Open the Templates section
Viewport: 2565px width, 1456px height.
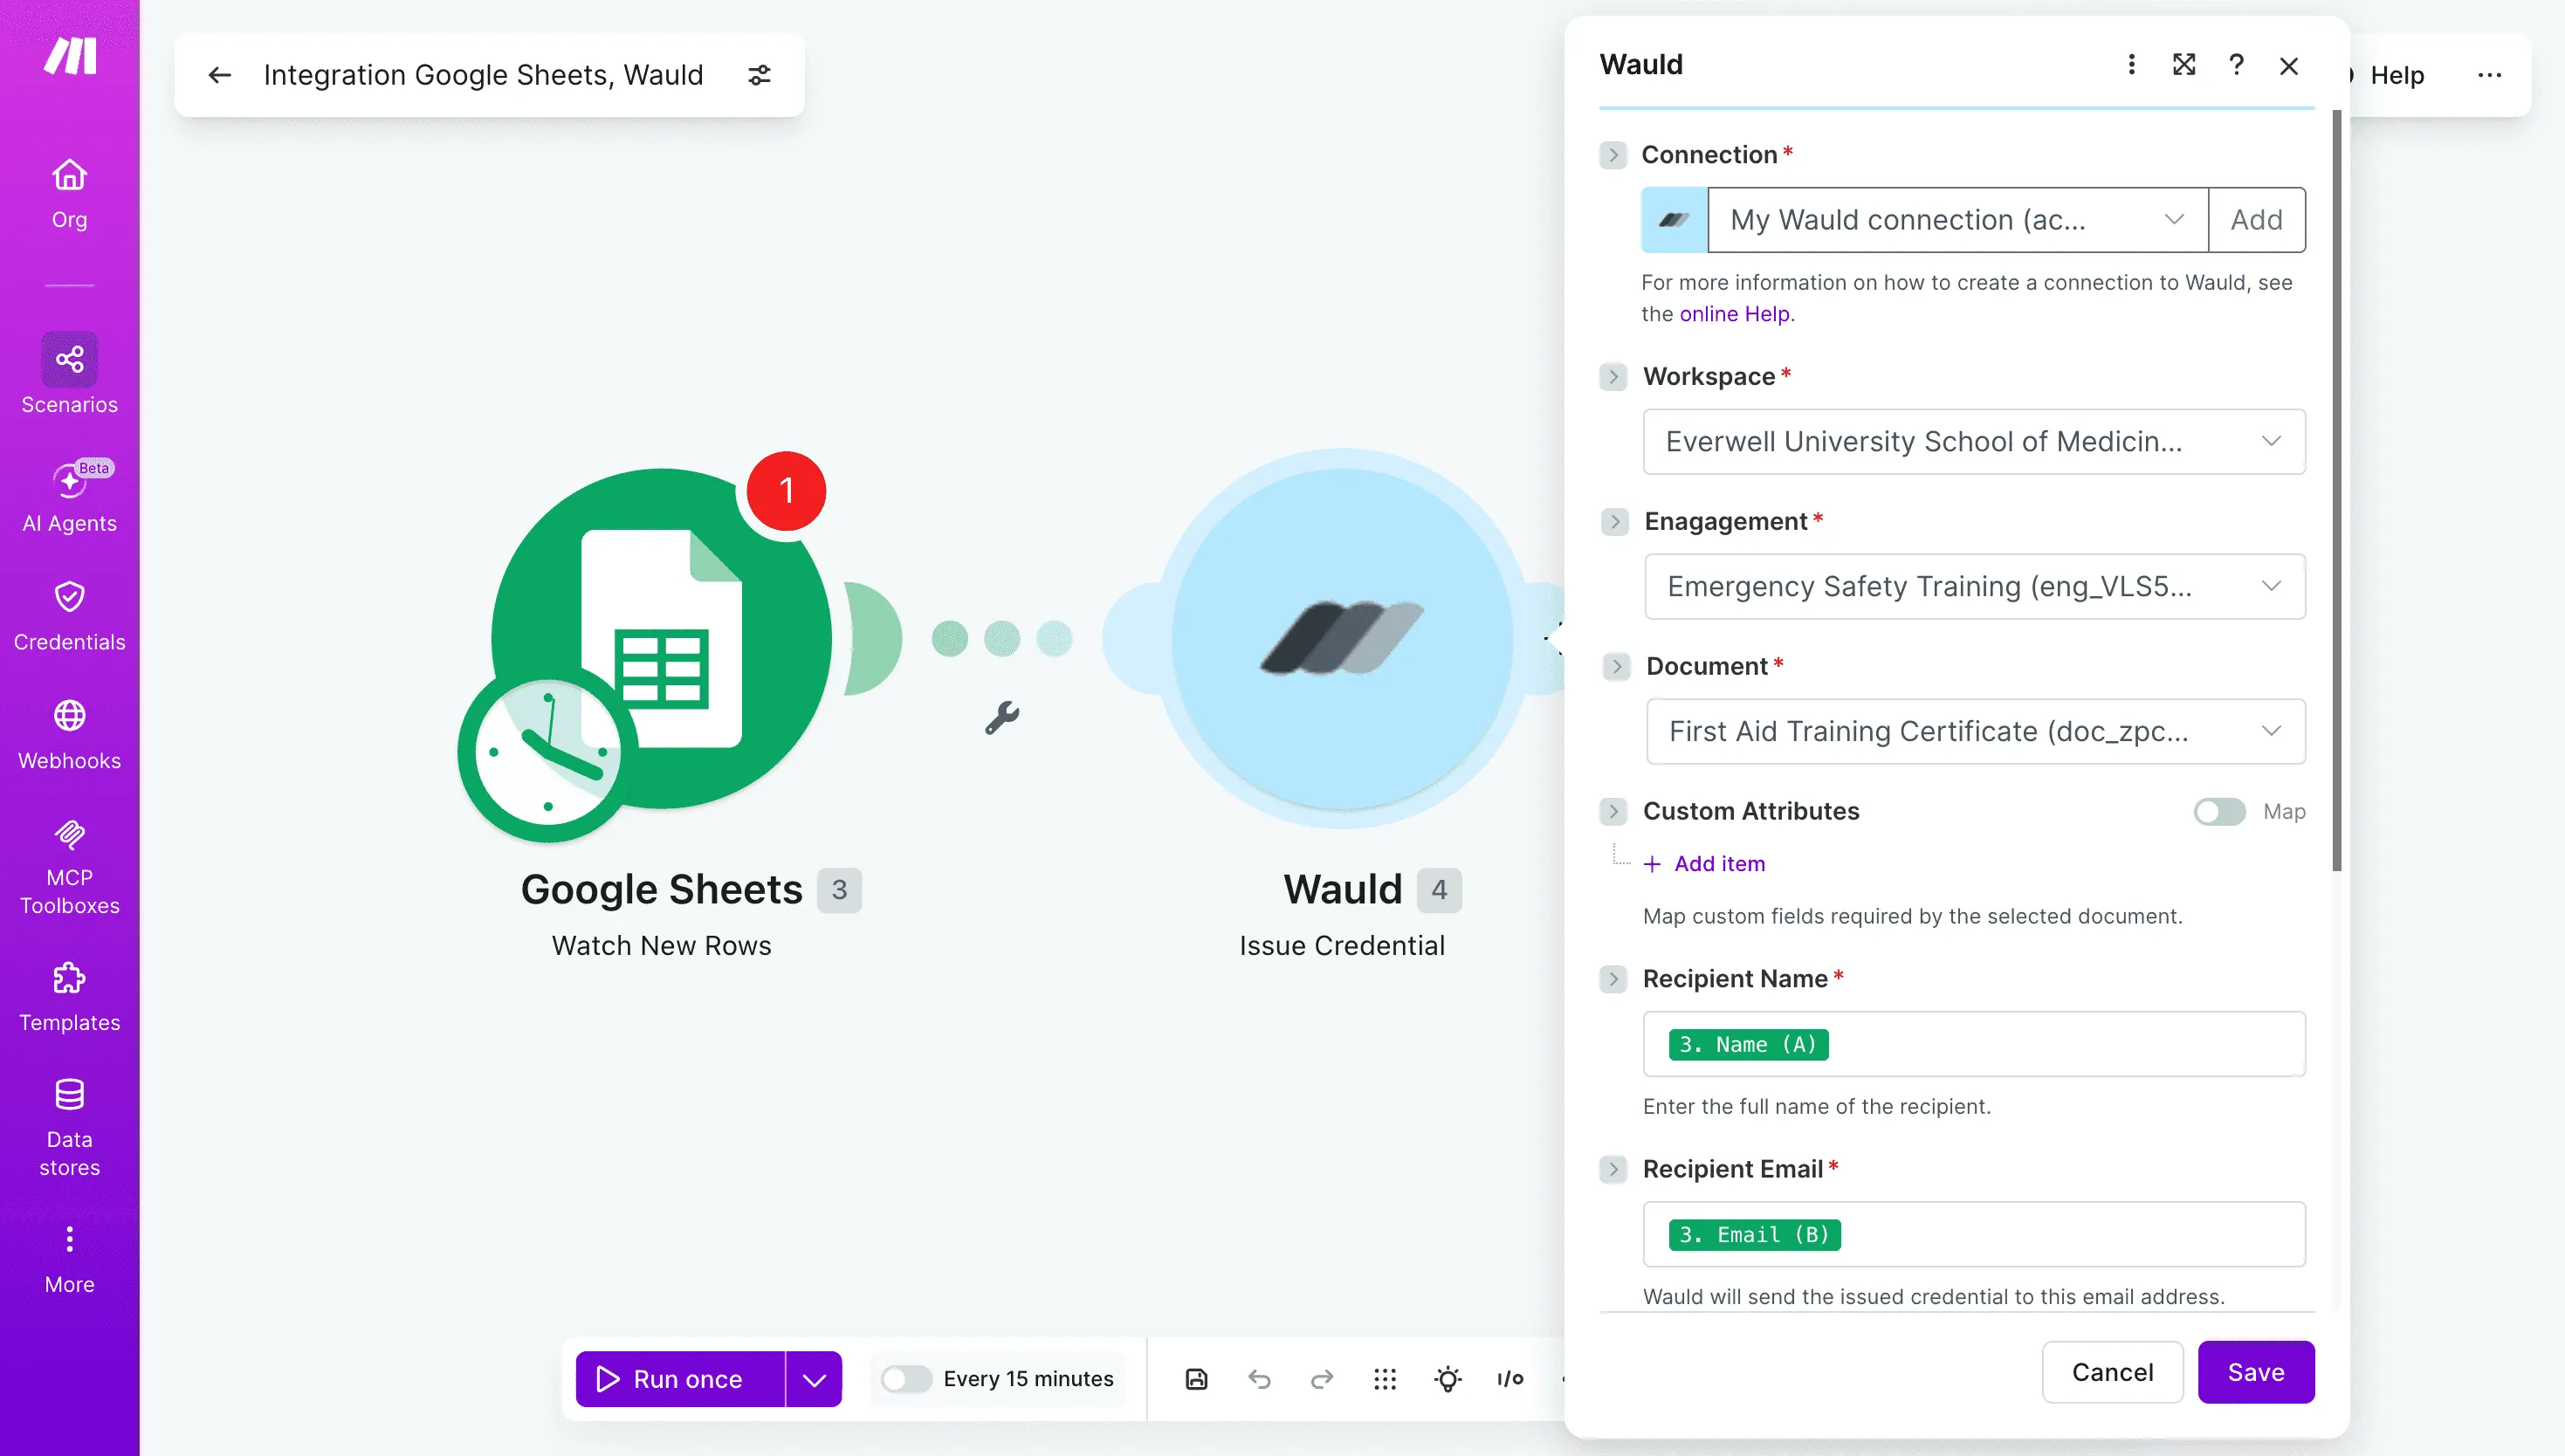pos(69,997)
